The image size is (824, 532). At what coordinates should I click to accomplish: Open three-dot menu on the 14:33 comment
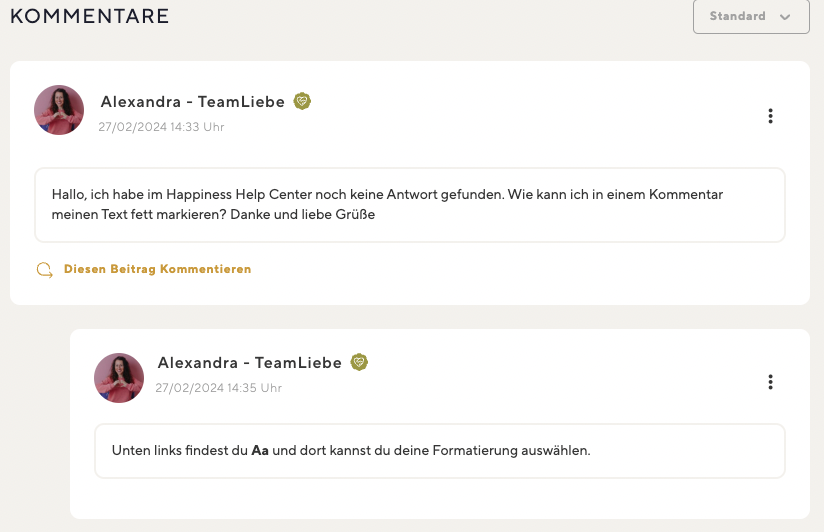(770, 116)
